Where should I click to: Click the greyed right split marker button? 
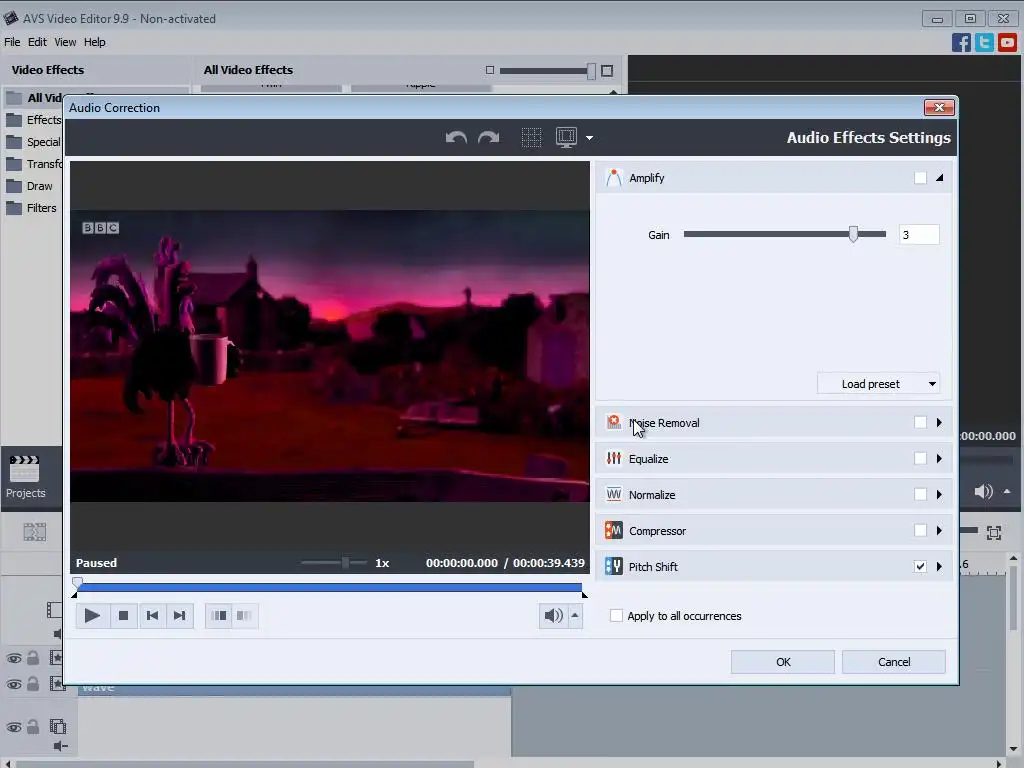tap(244, 615)
